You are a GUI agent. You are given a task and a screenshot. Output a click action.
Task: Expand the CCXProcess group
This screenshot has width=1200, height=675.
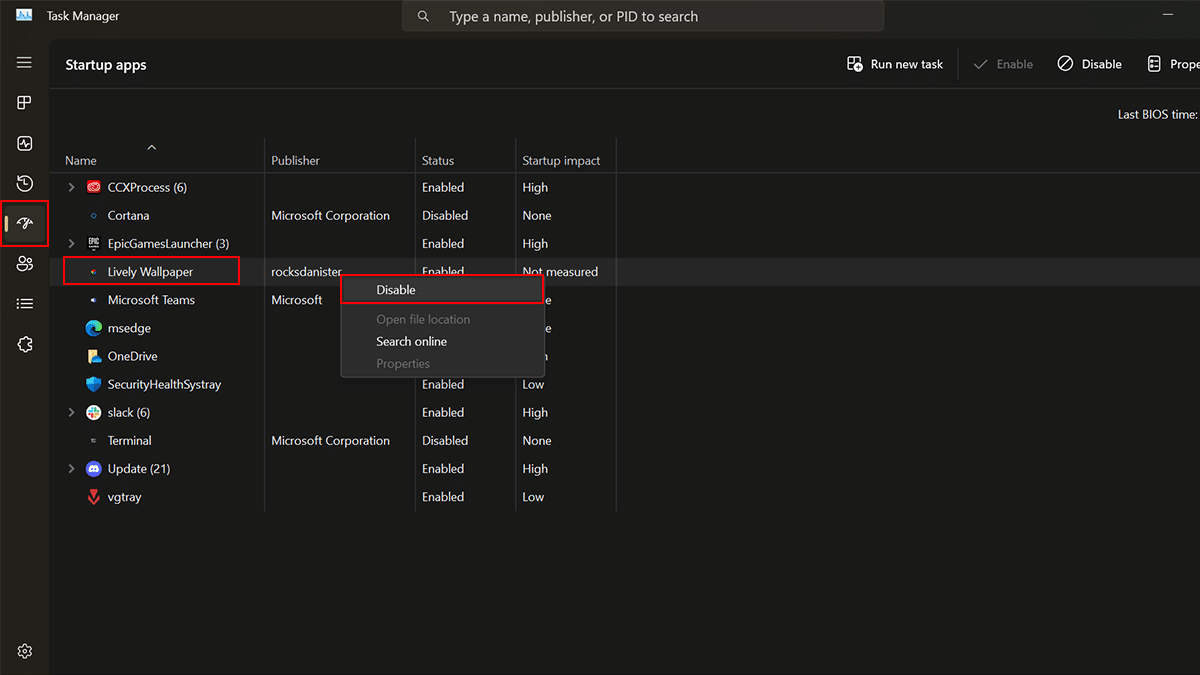71,187
